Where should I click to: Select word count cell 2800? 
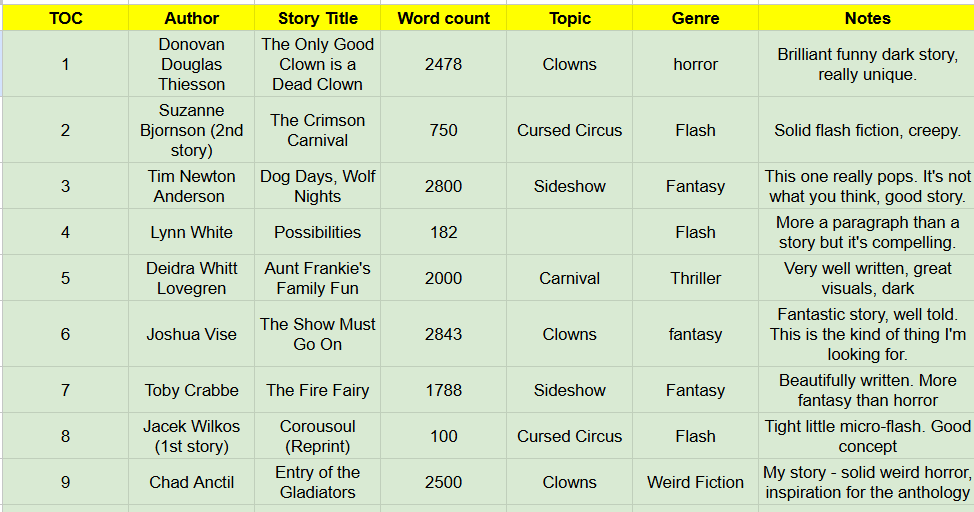click(443, 186)
